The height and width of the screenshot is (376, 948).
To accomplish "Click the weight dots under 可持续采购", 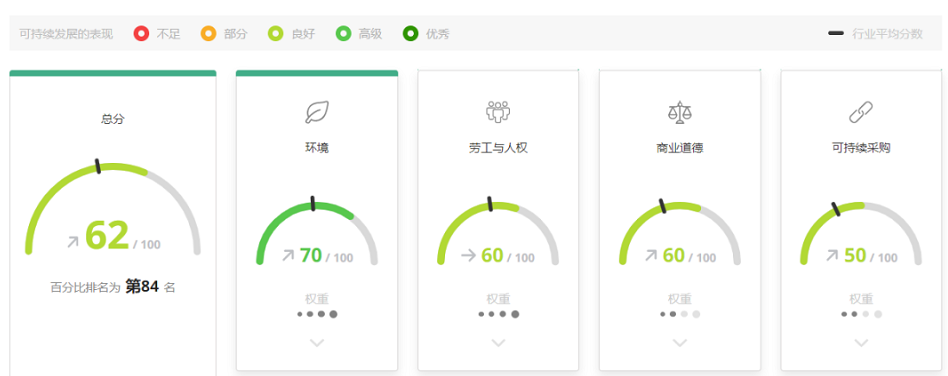I will 861,314.
